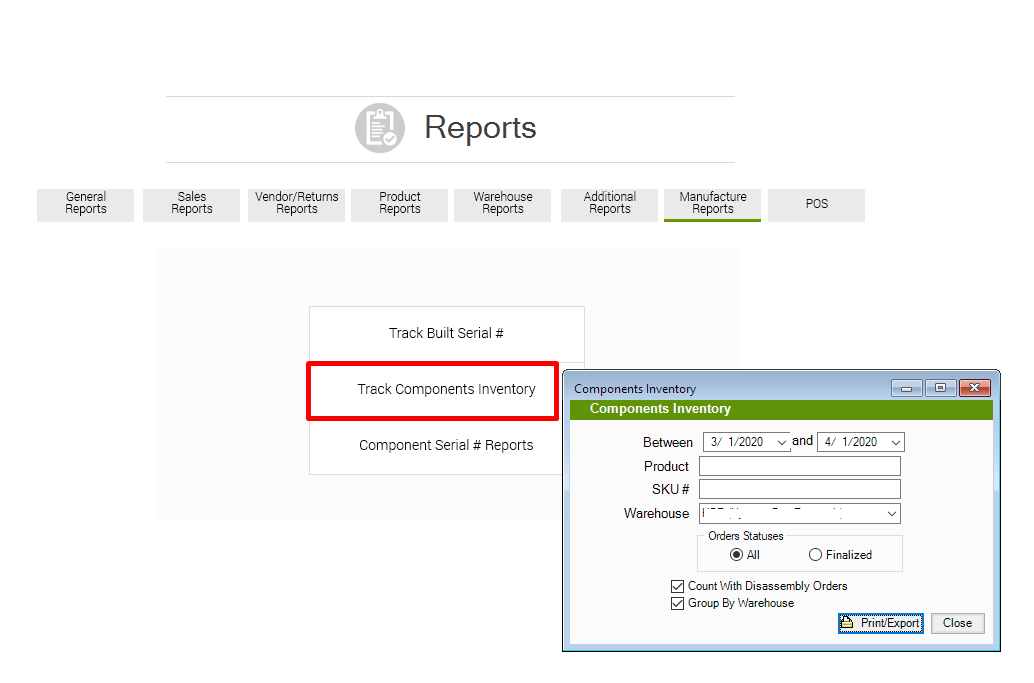Expand the end date picker
The width and height of the screenshot is (1034, 683).
coord(895,442)
